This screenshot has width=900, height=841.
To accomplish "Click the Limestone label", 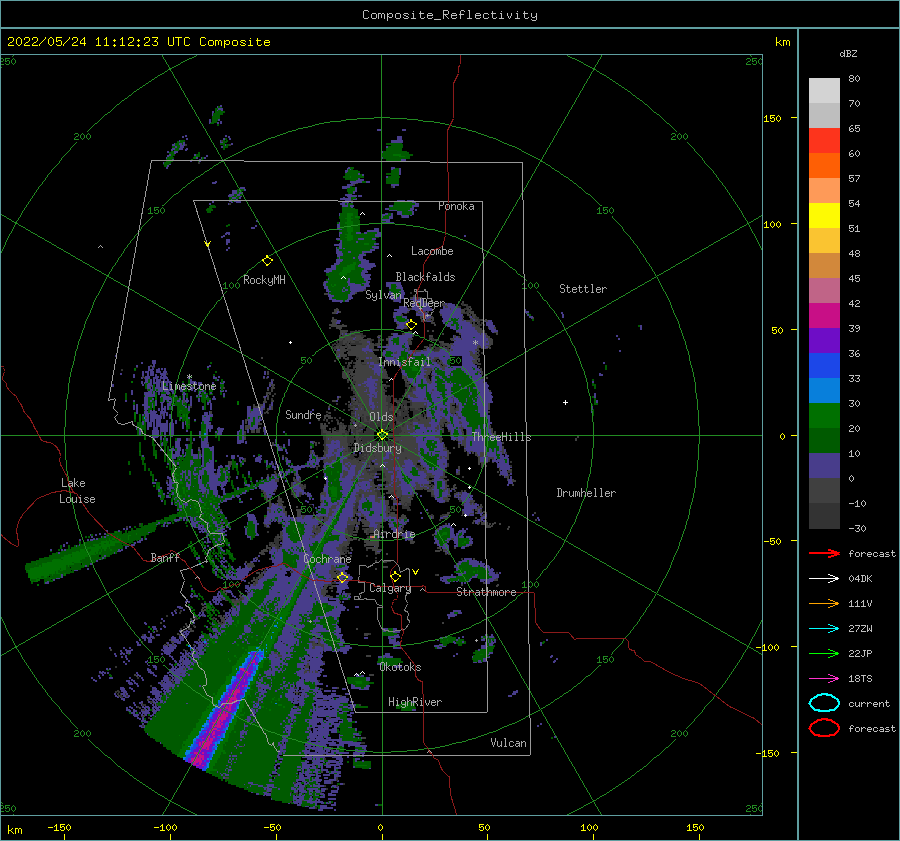I will click(189, 386).
